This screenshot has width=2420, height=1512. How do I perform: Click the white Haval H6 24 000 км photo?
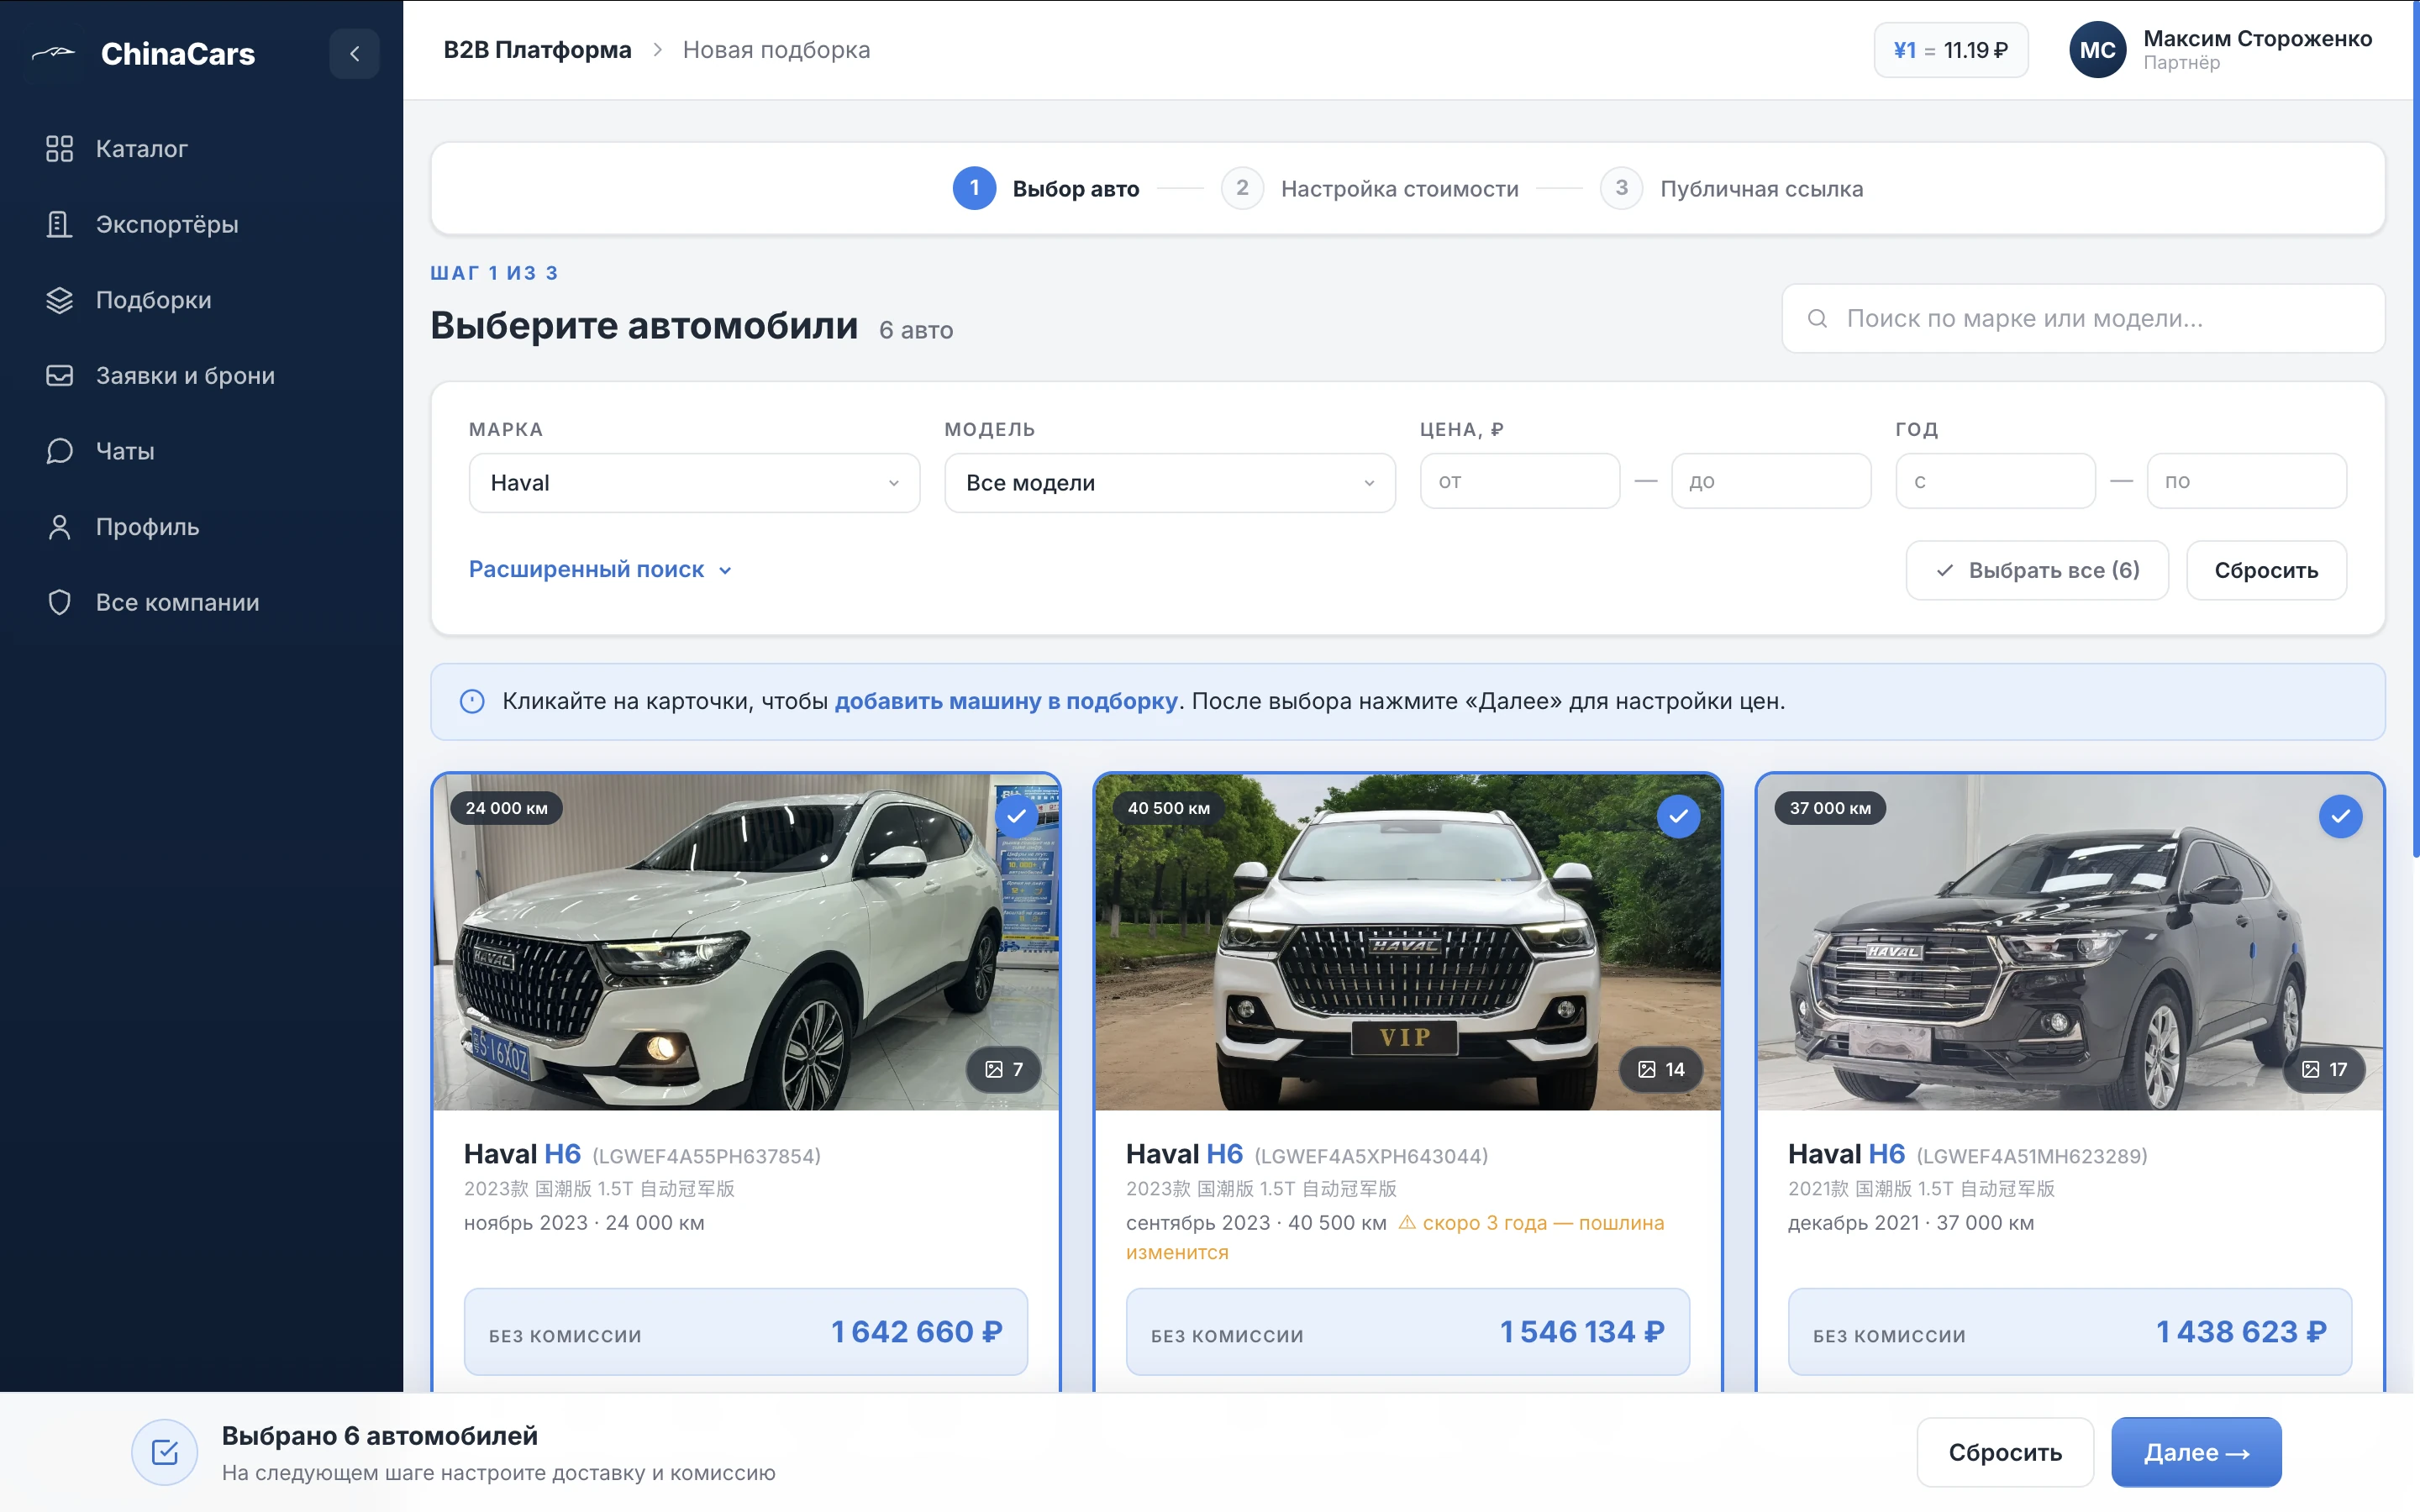click(x=746, y=942)
